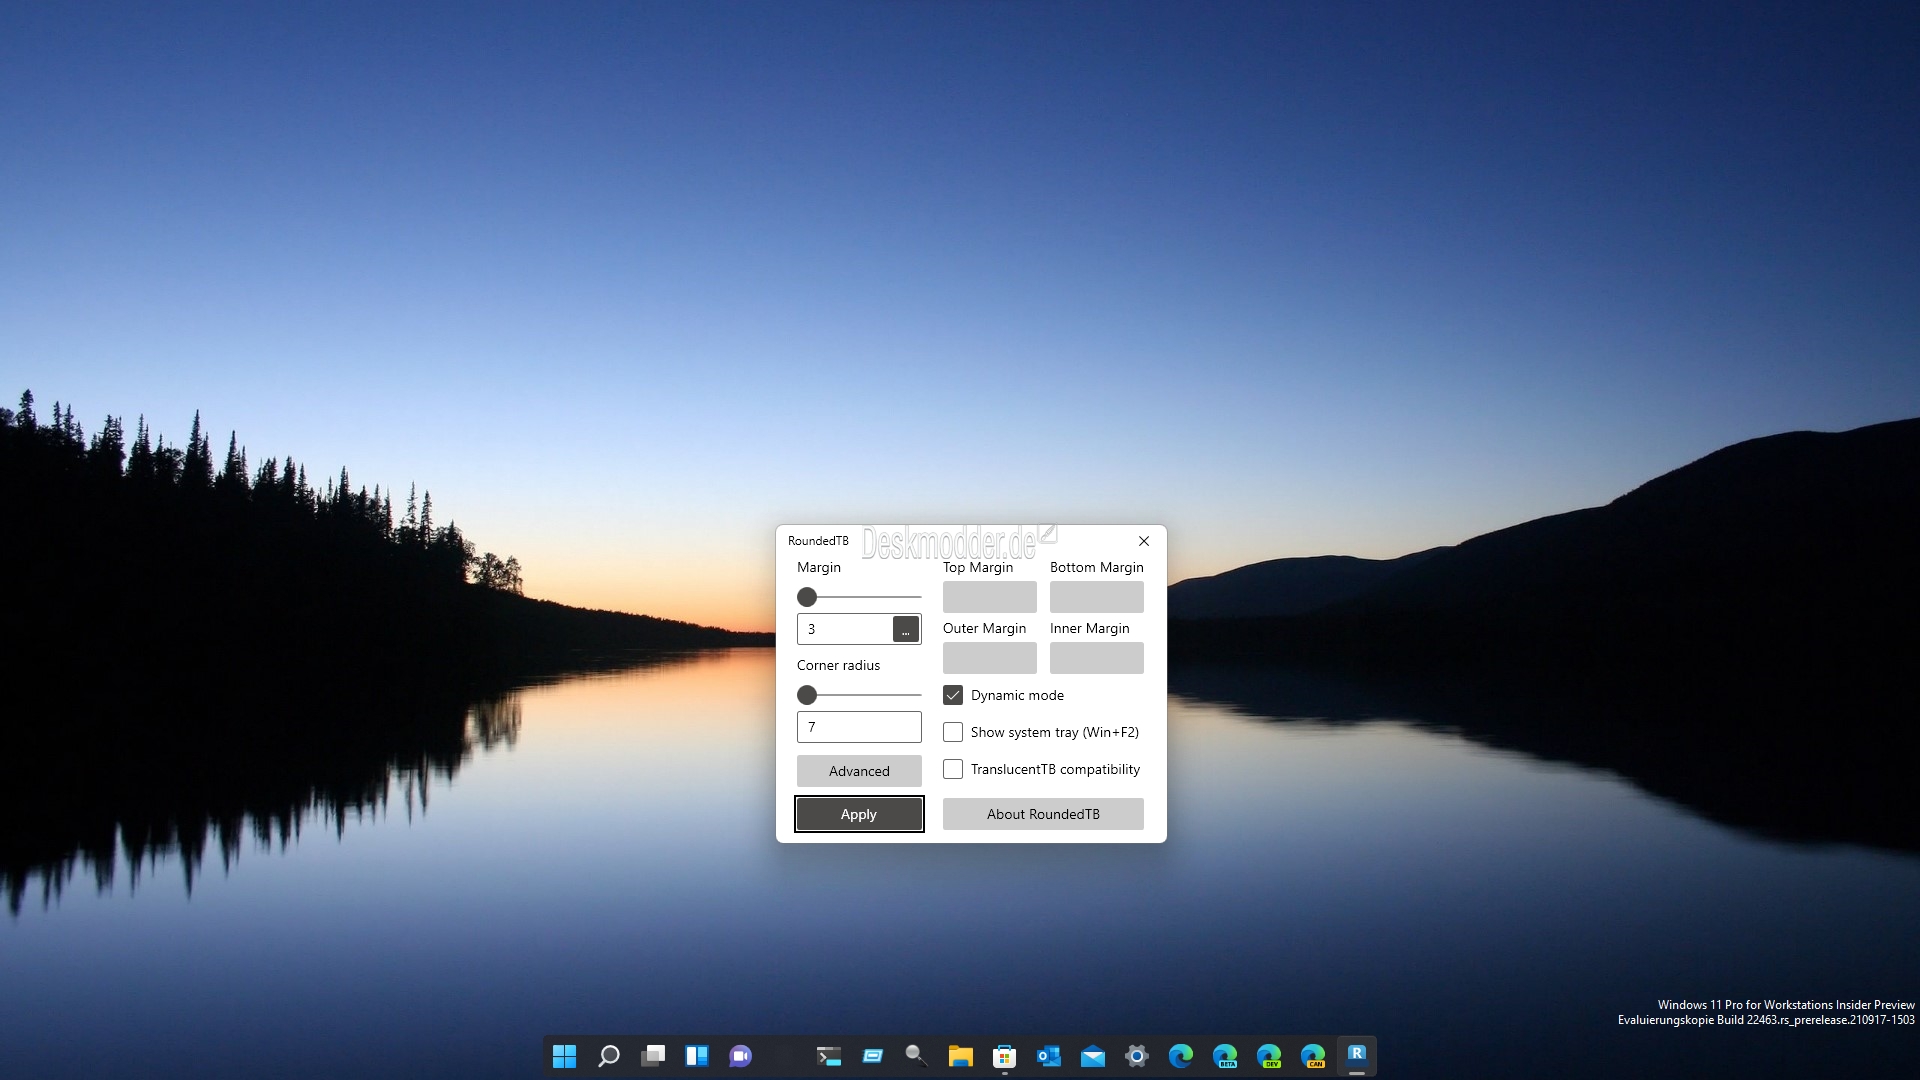This screenshot has width=1920, height=1080.
Task: Open File Explorer folder icon
Action: pyautogui.click(x=960, y=1056)
